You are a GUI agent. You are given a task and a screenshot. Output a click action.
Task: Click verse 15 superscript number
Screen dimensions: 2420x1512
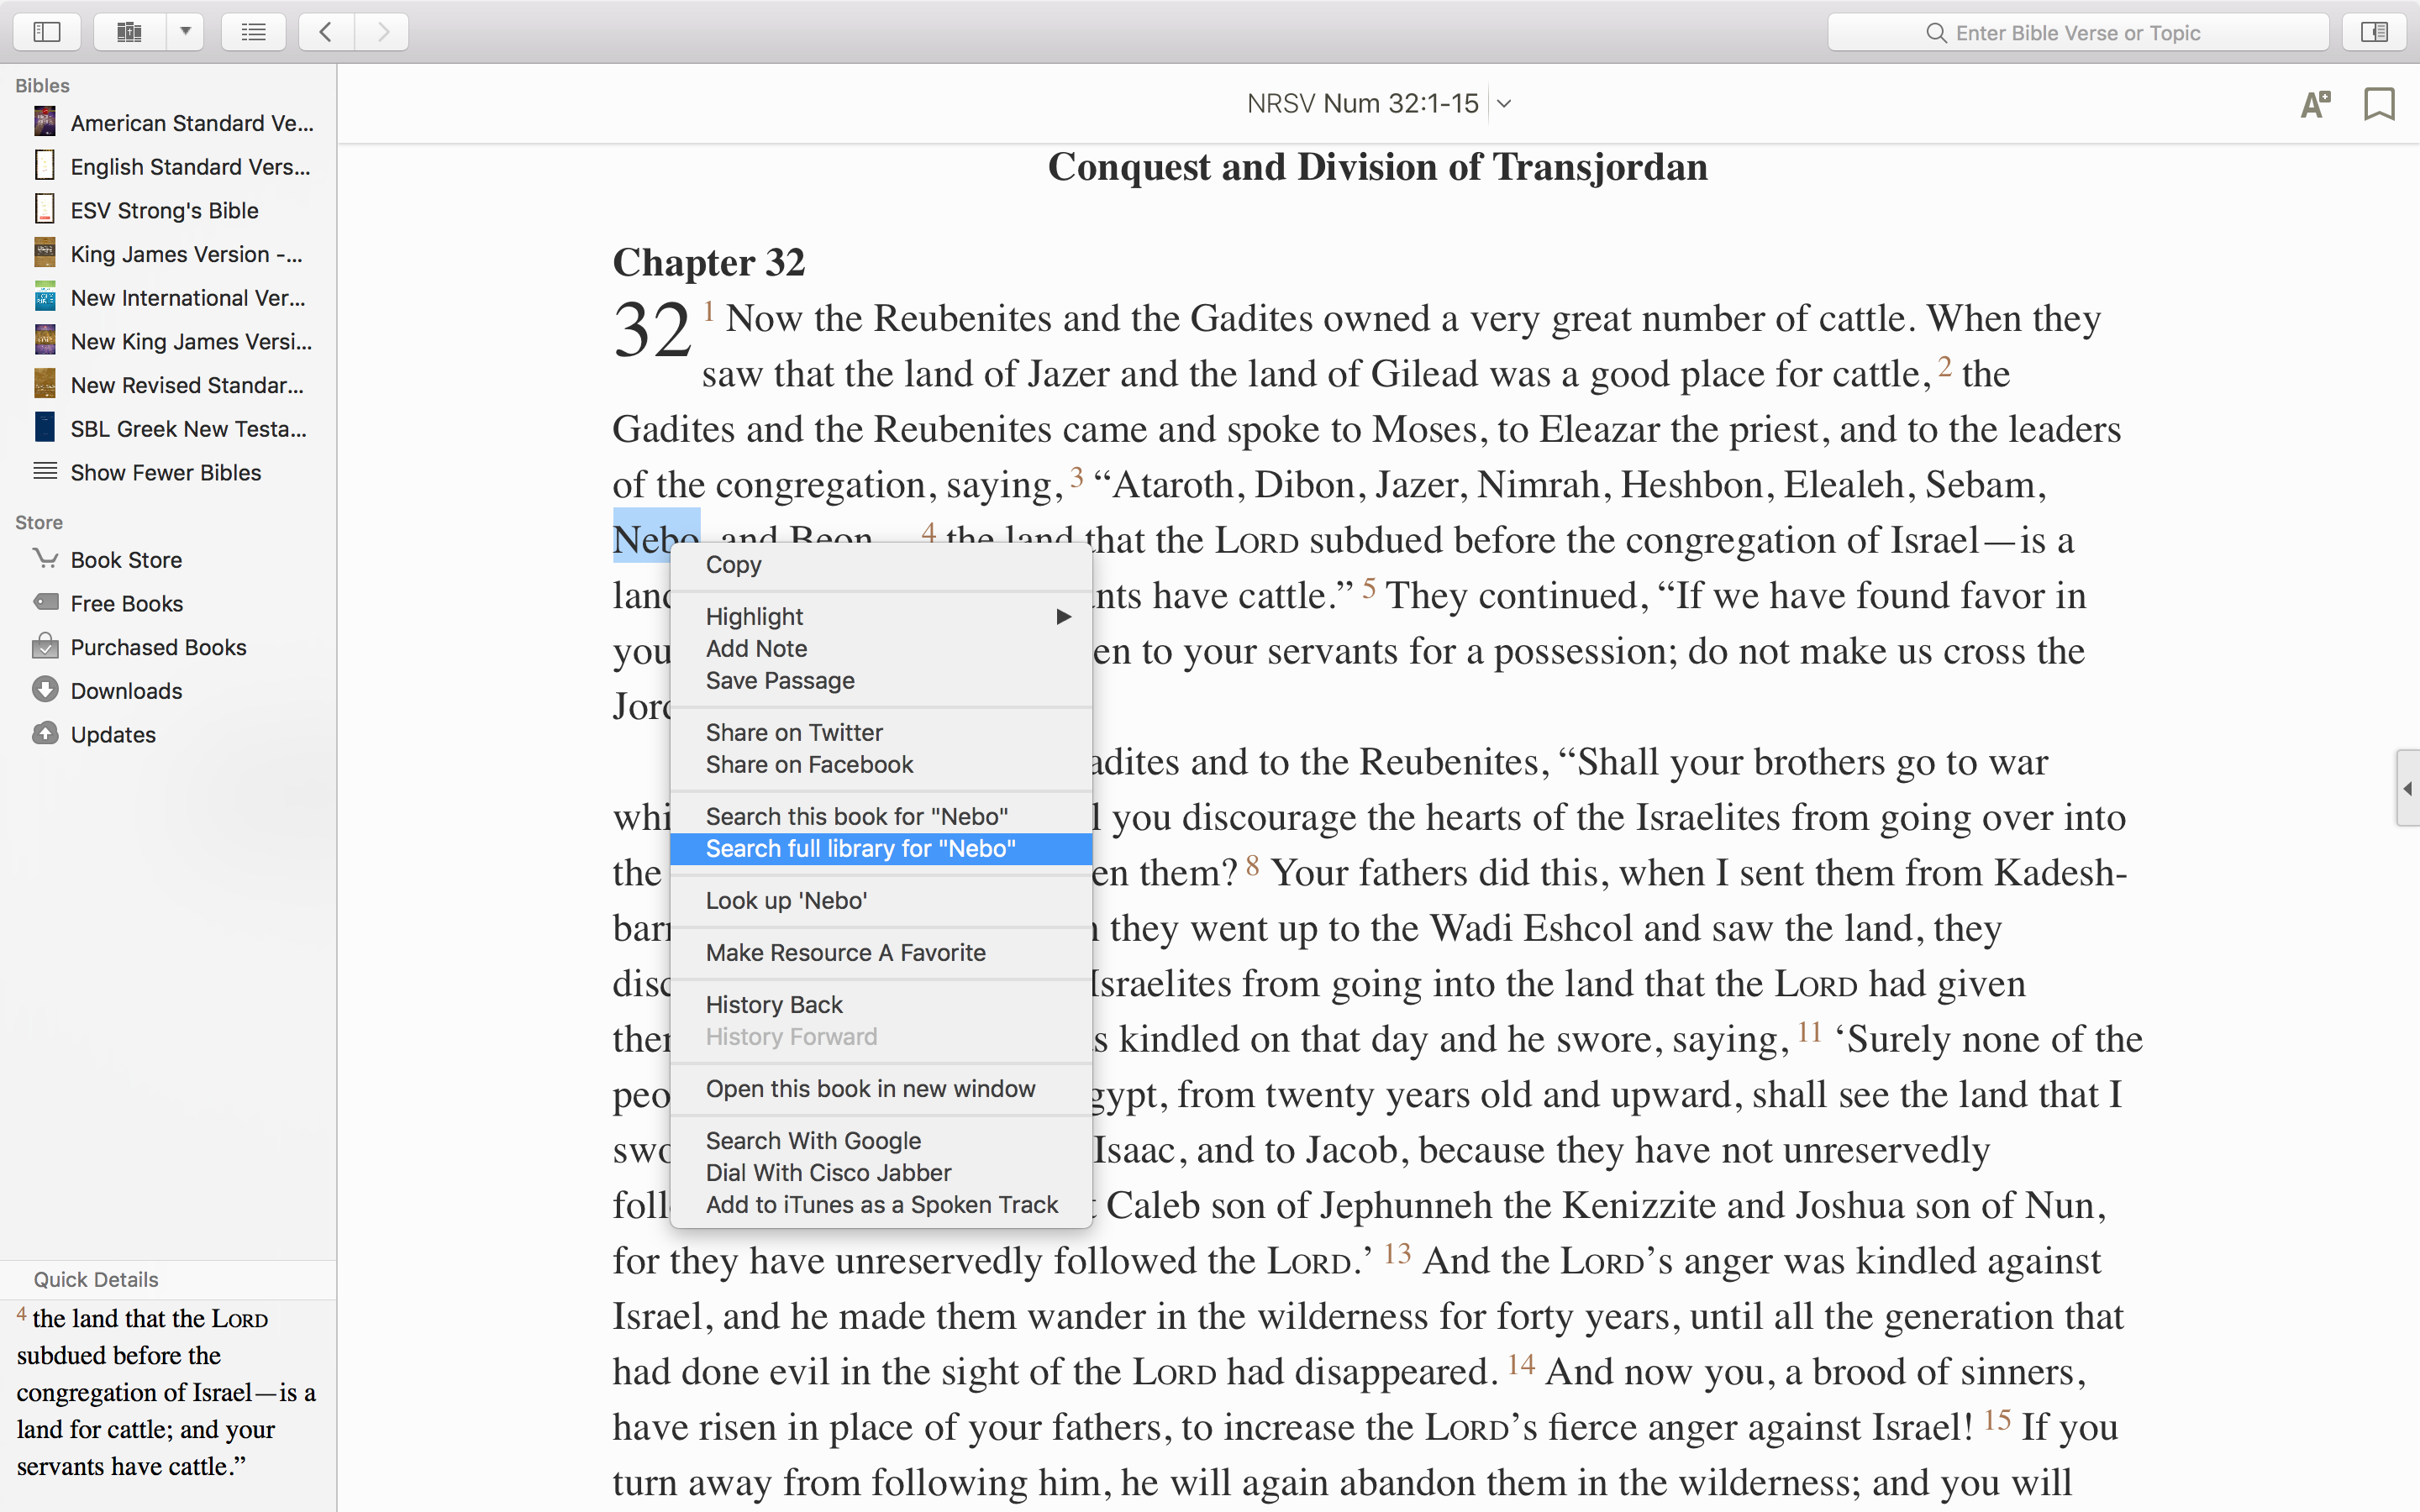pyautogui.click(x=1997, y=1419)
